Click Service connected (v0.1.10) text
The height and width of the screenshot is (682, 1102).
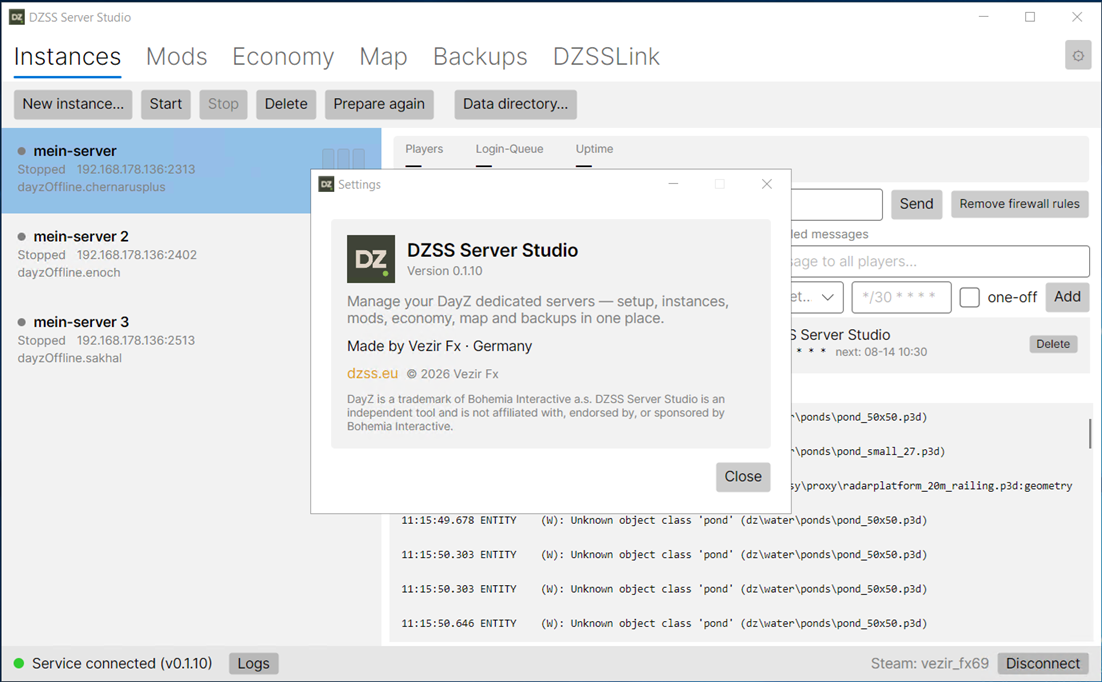pos(122,664)
